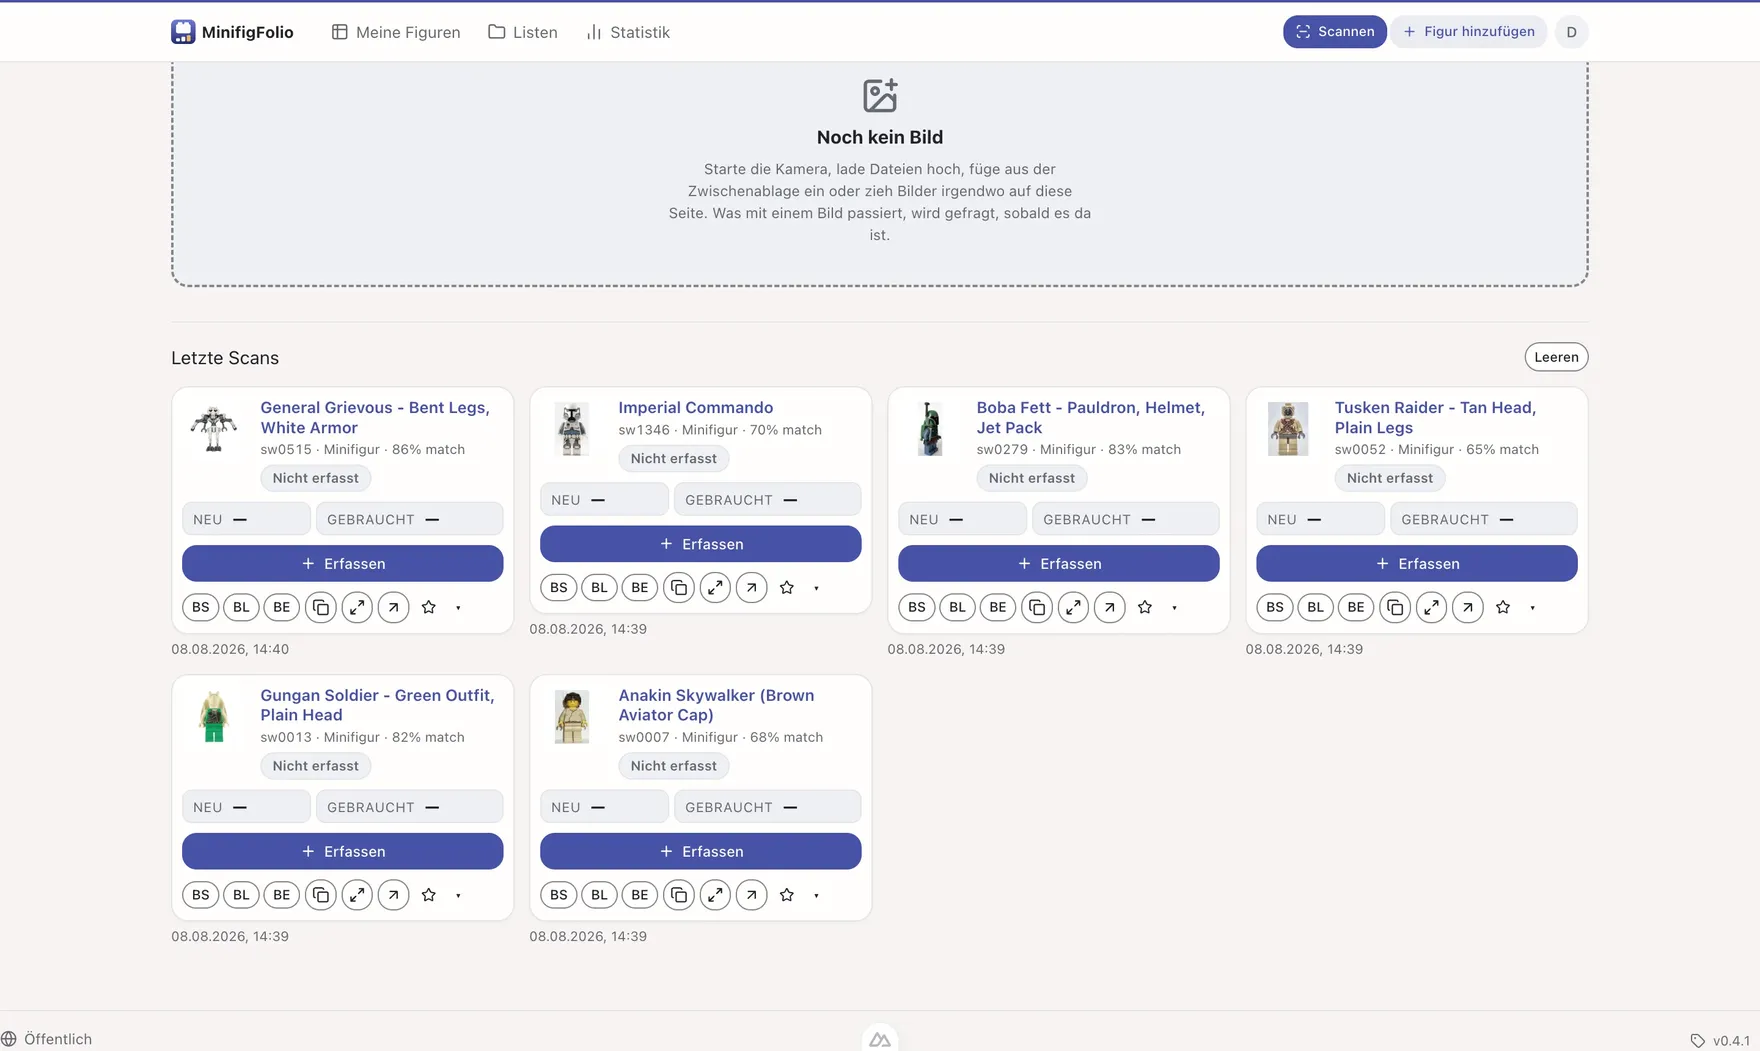Expand the Anakin Skywalker card view
1760x1051 pixels.
click(x=715, y=895)
